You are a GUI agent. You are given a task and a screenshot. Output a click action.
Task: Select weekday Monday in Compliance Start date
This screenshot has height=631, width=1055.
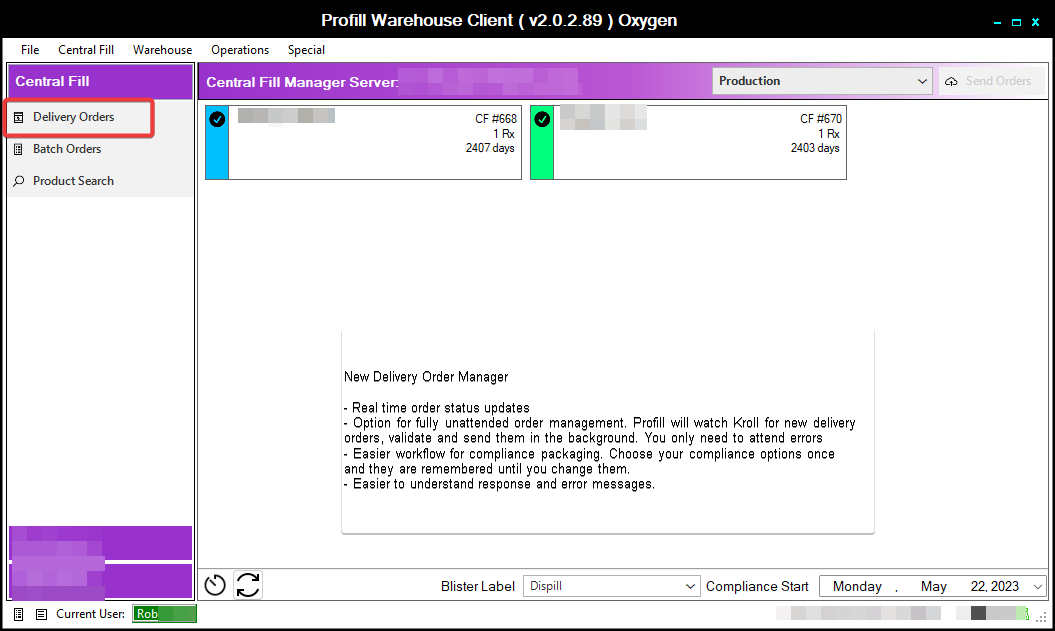pos(857,587)
